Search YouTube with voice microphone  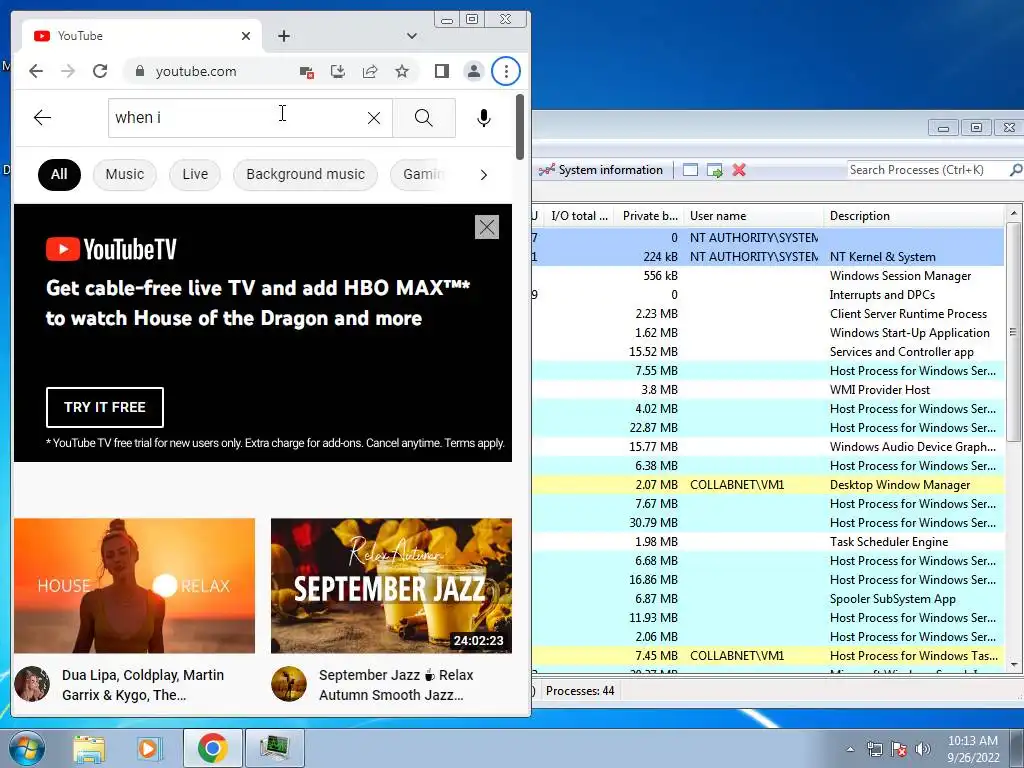tap(483, 118)
